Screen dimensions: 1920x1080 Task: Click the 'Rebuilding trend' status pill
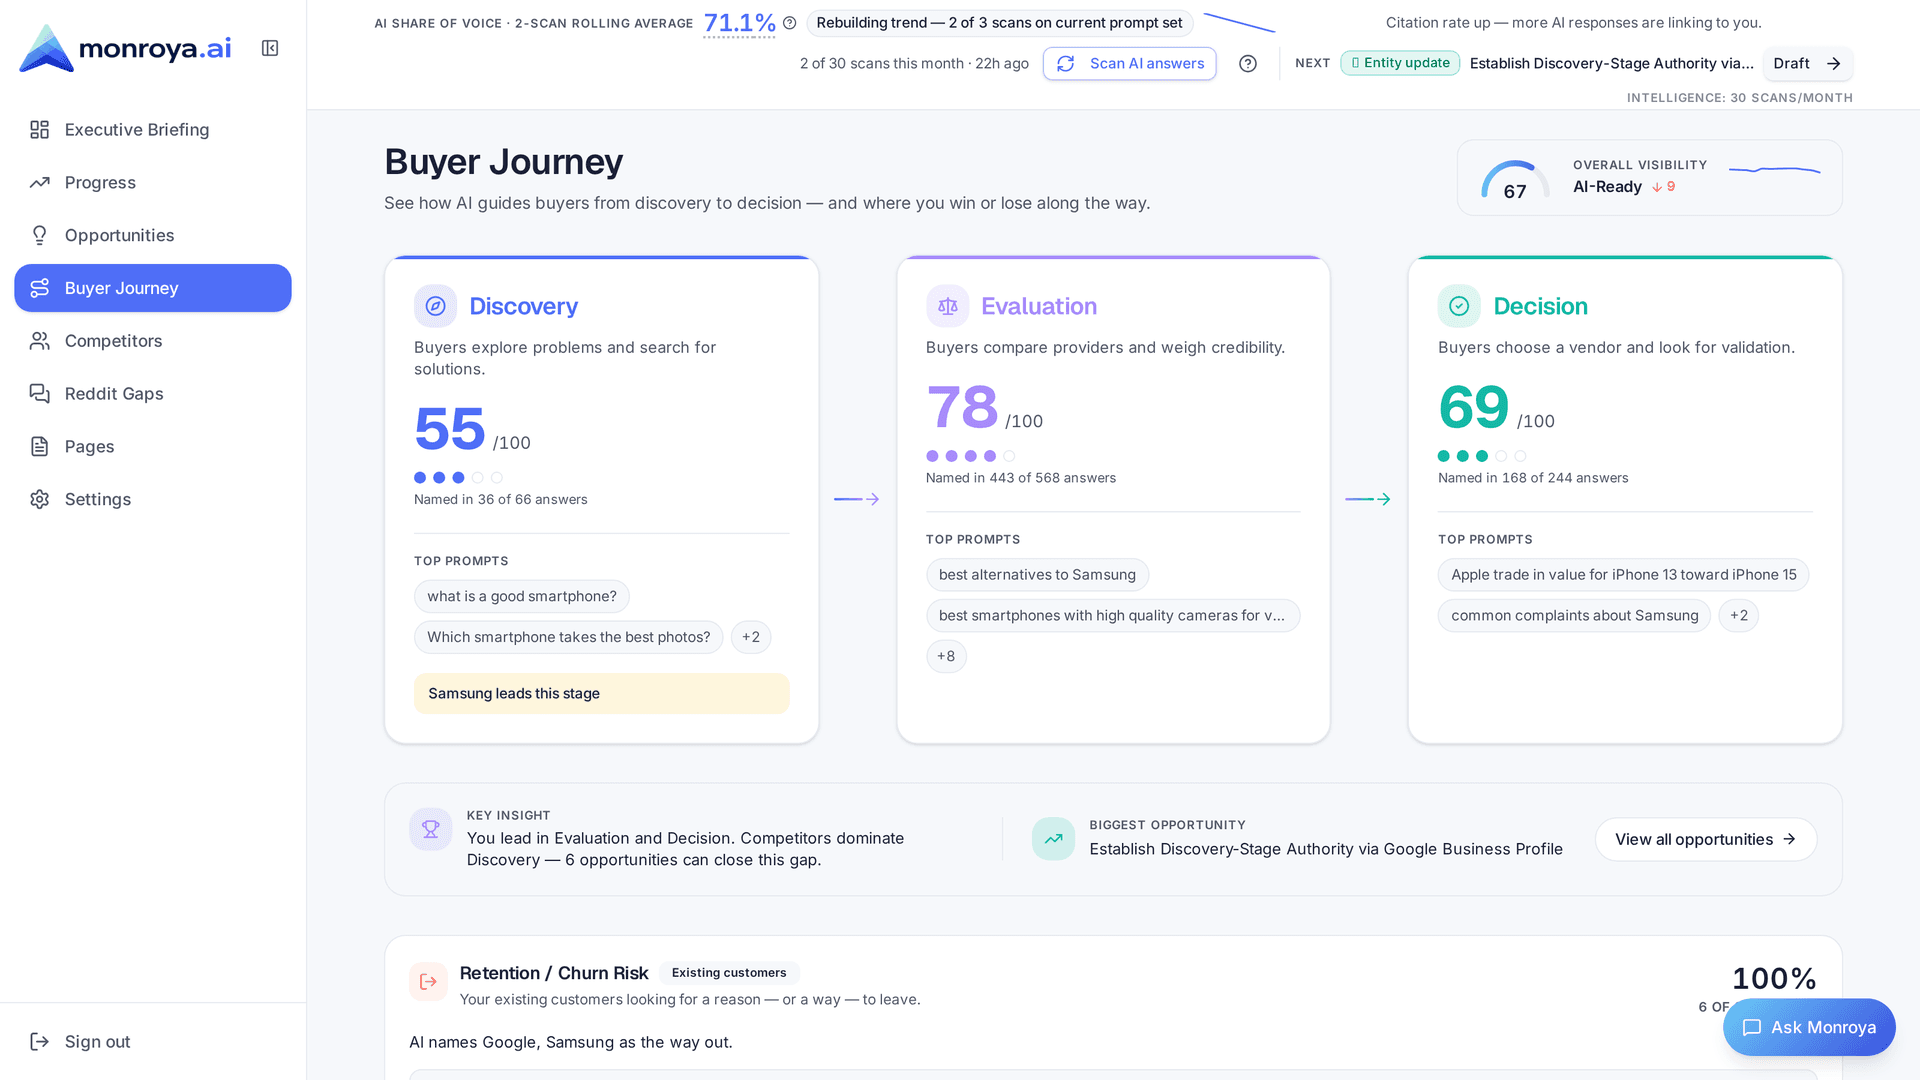[999, 23]
